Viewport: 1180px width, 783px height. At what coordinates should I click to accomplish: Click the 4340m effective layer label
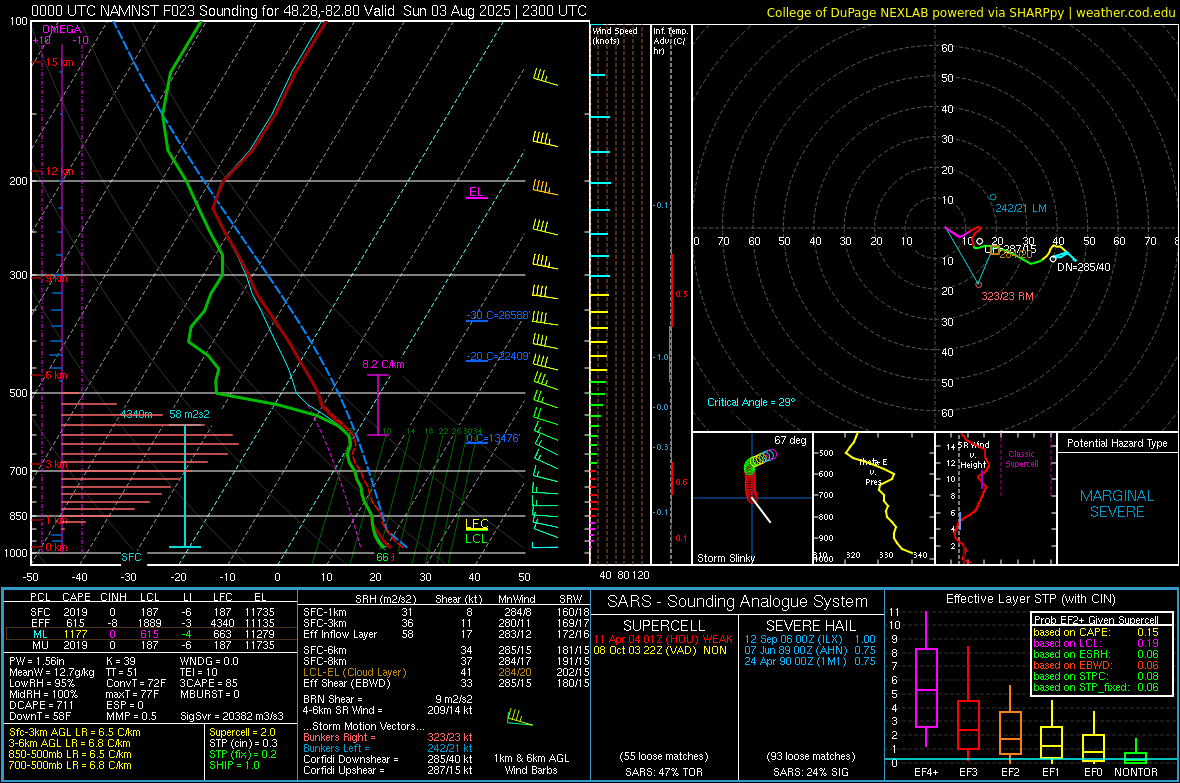(x=137, y=414)
